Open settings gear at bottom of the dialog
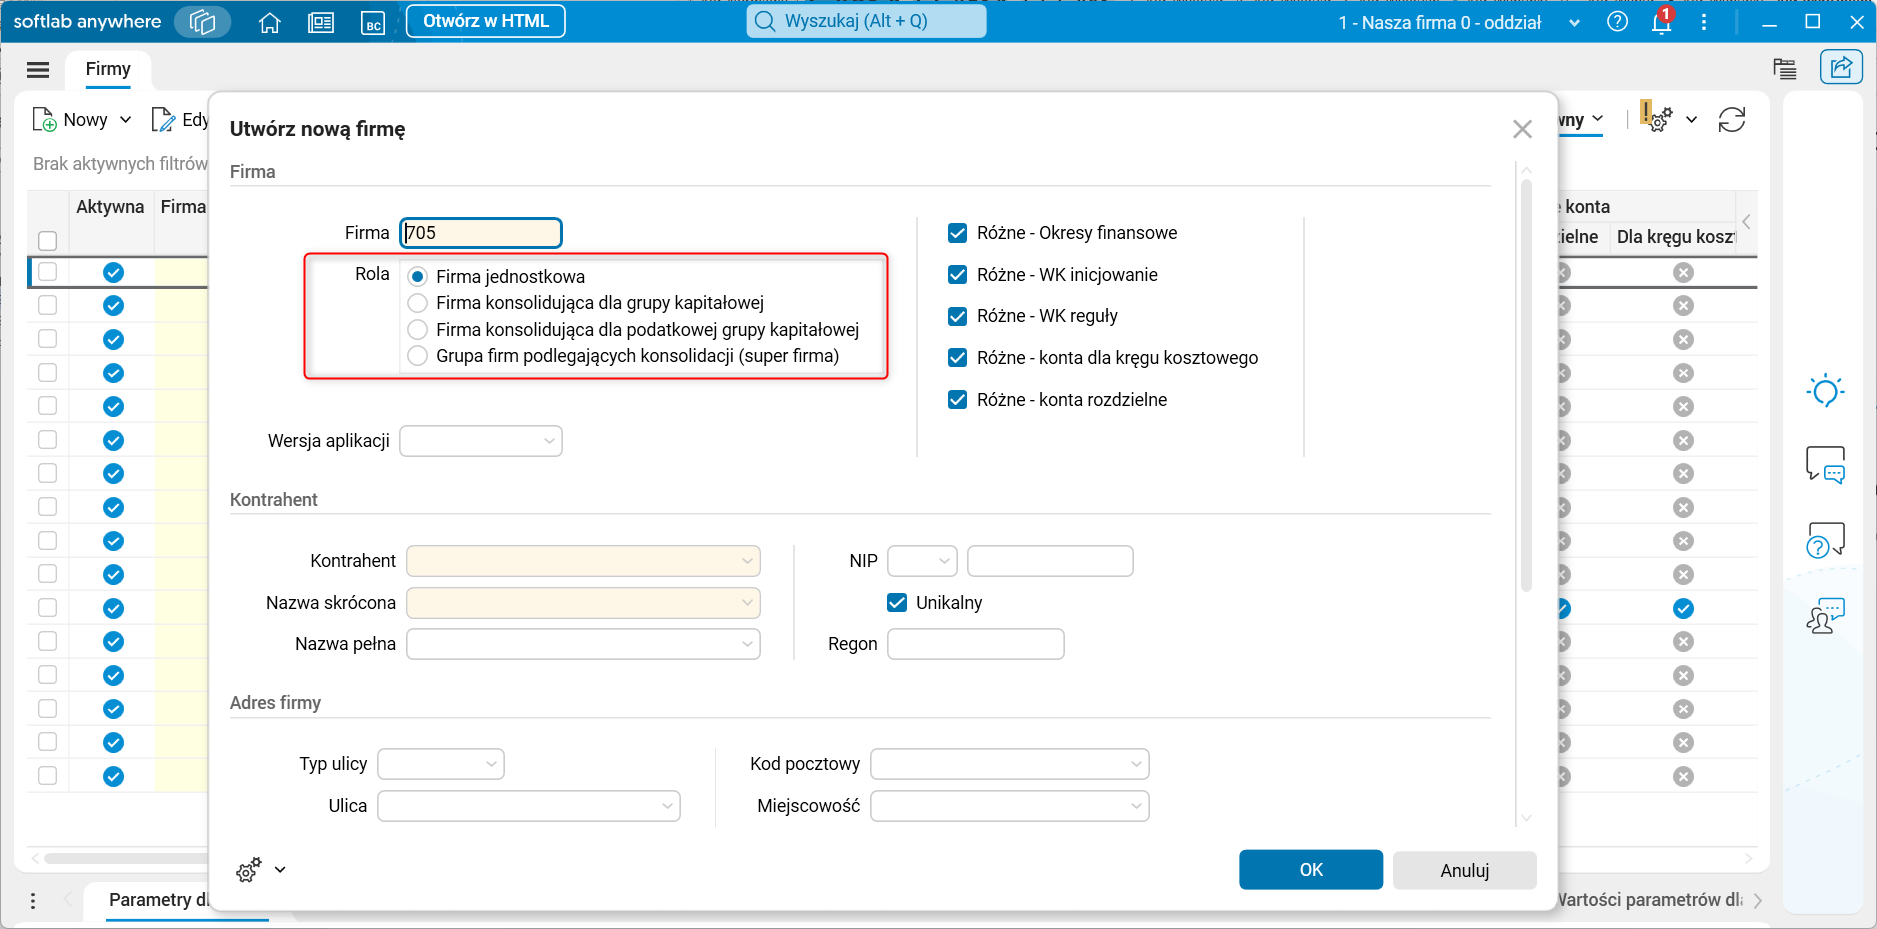Viewport: 1877px width, 929px height. pos(247,870)
